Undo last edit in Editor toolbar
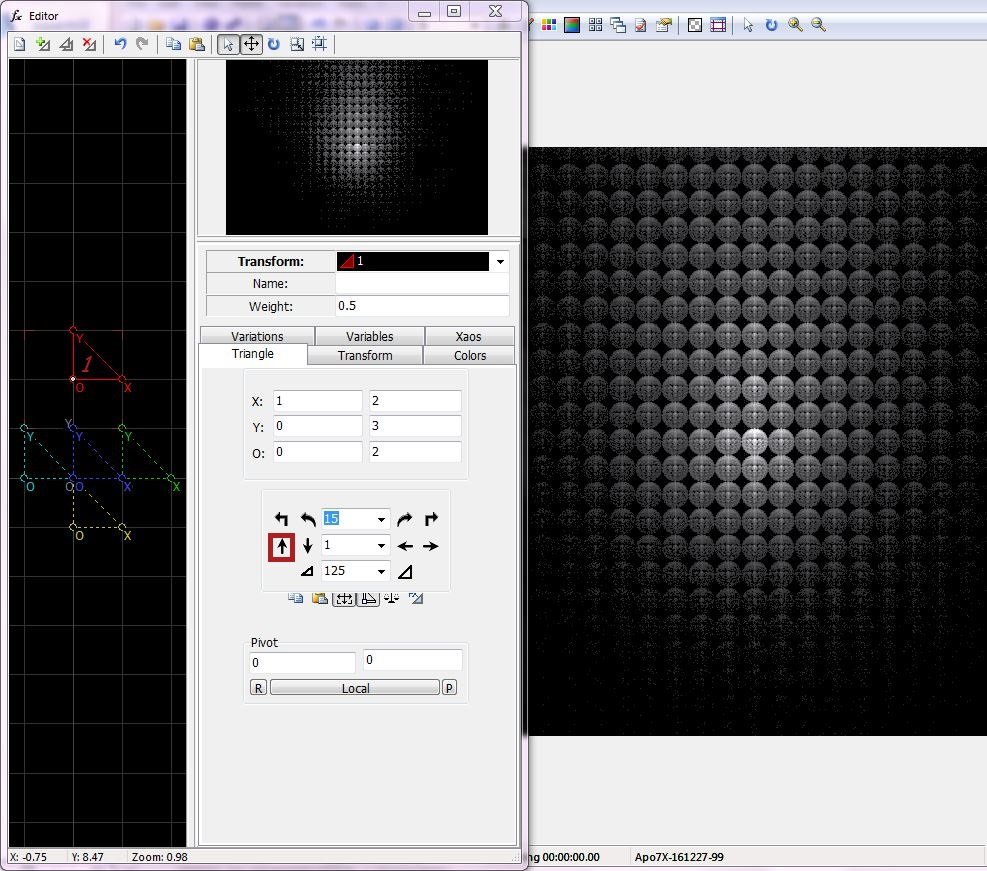This screenshot has height=871, width=987. 120,44
